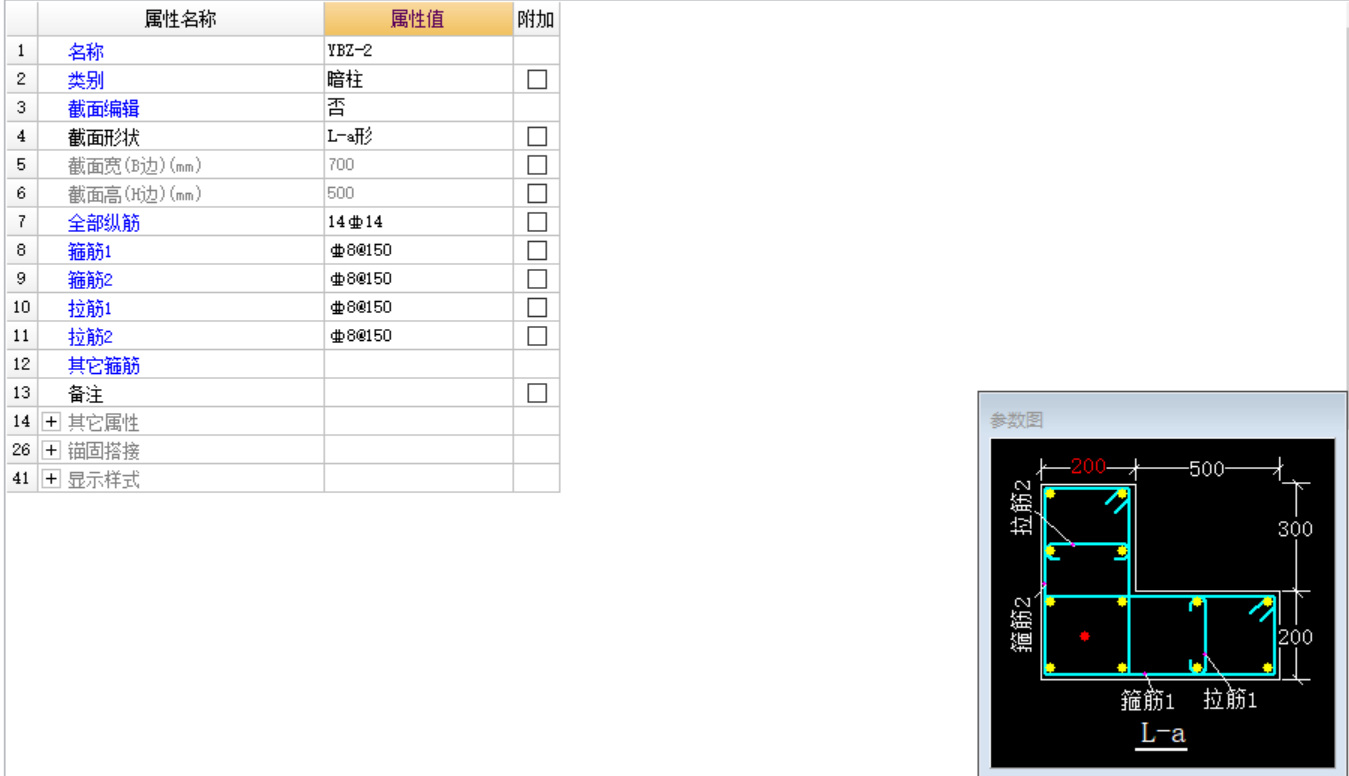The height and width of the screenshot is (776, 1349).
Task: Edit the 全部纵筋 value 14⌽14
Action: coord(419,222)
